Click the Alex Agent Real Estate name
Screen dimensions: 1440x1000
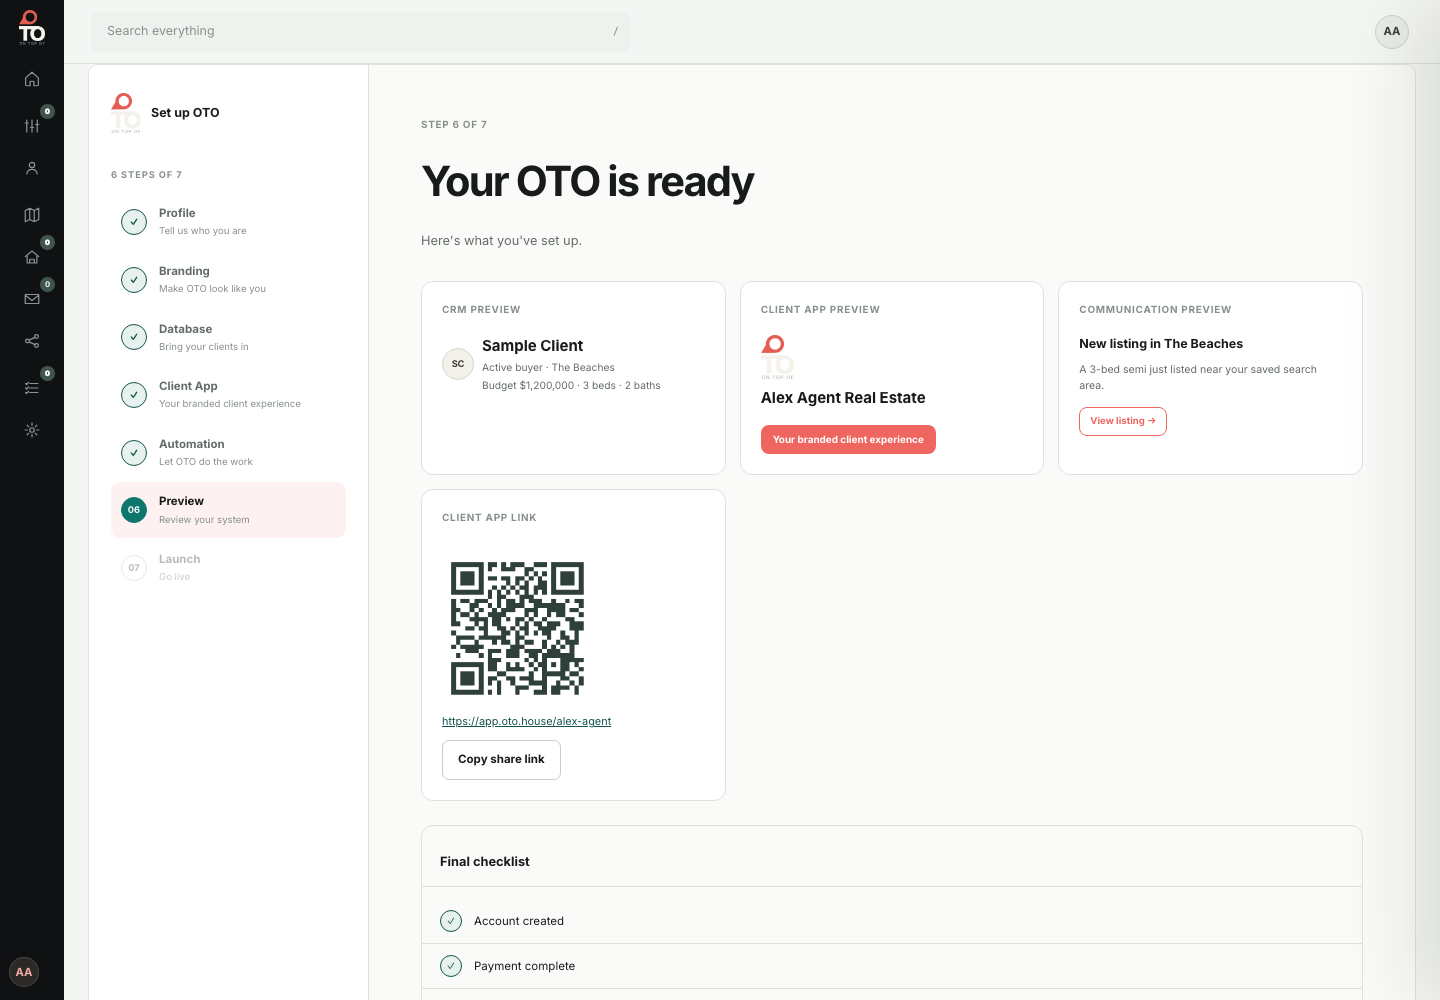click(x=843, y=398)
